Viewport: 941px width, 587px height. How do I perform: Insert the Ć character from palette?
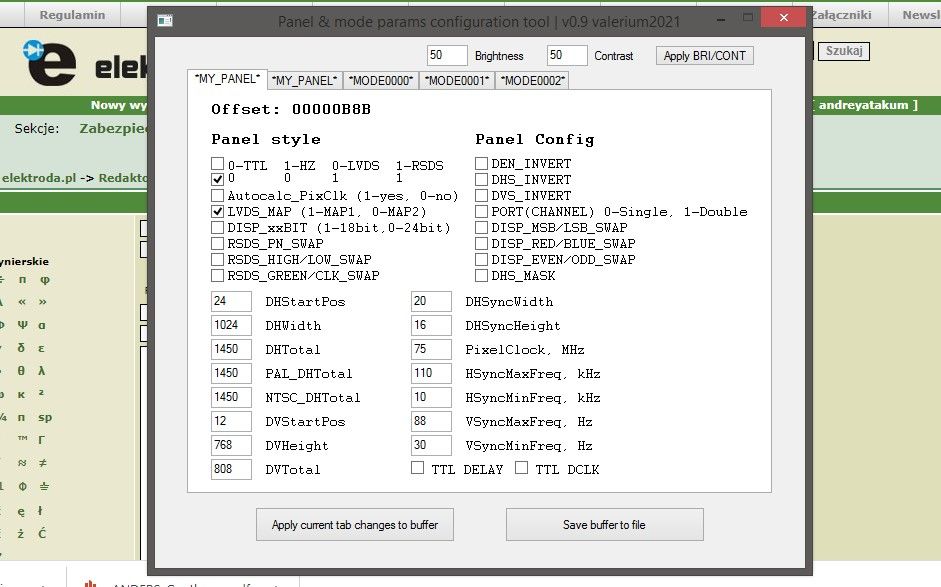41,533
